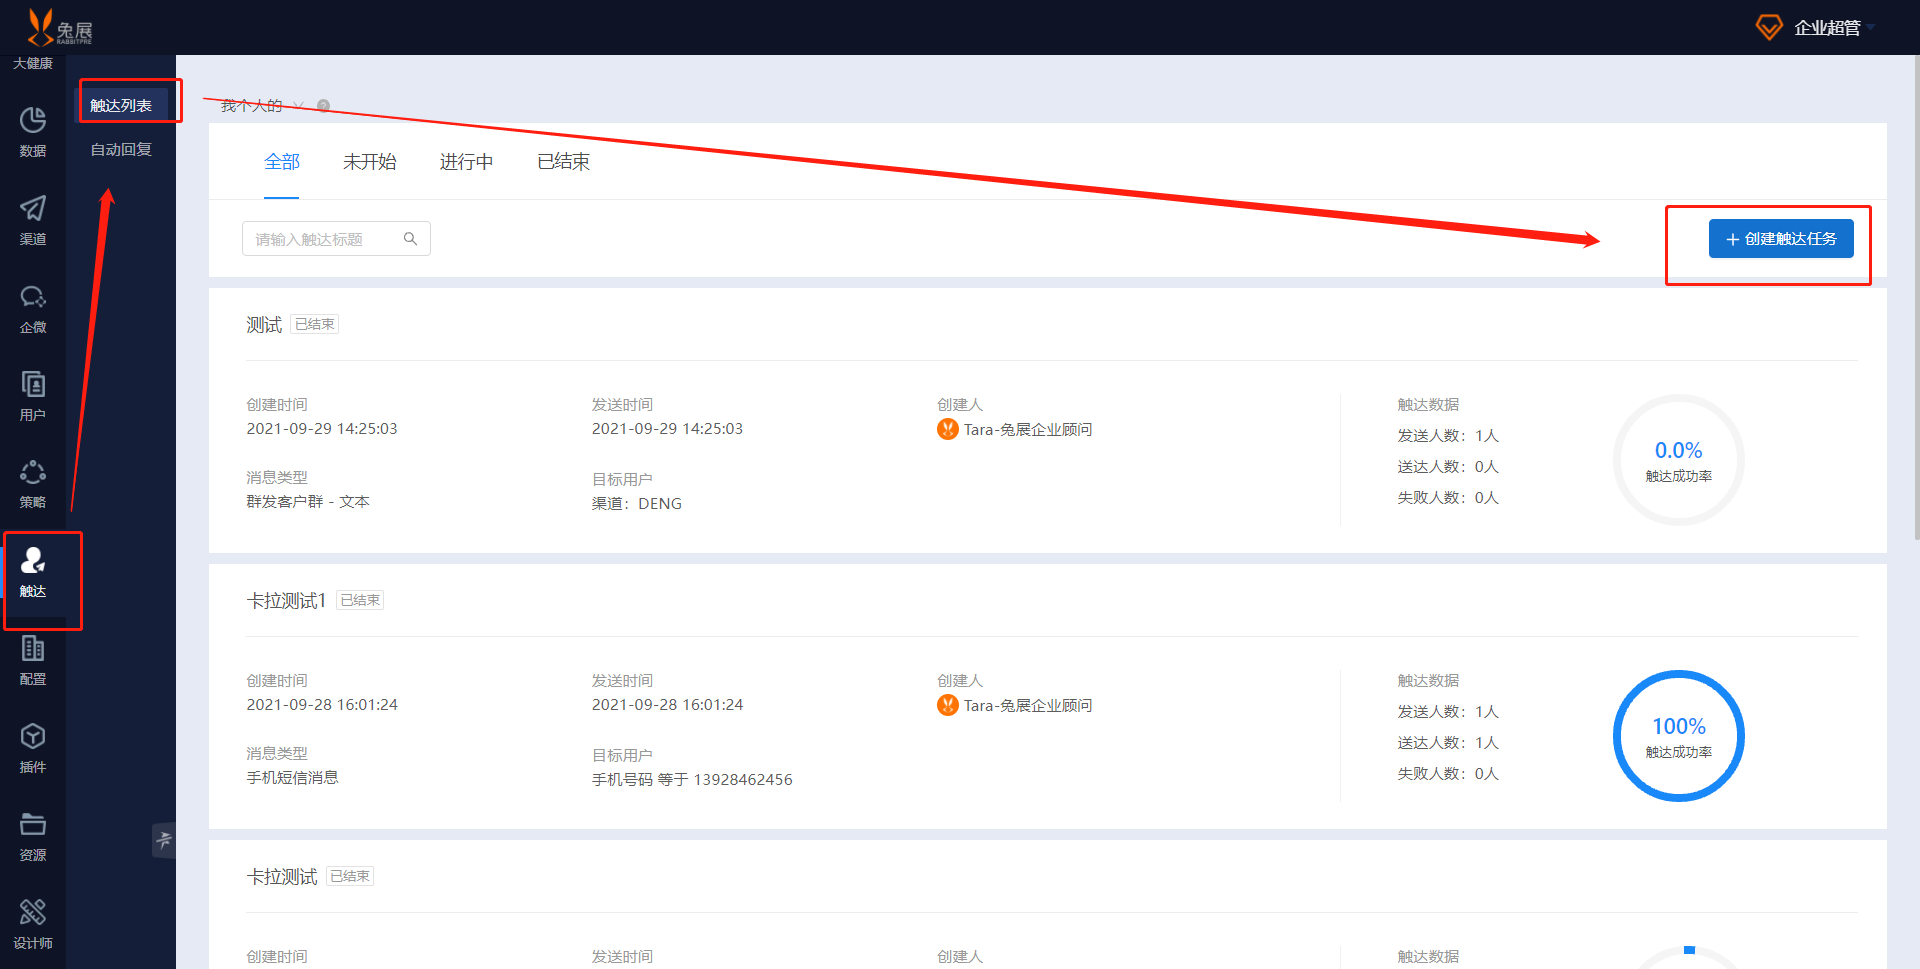Viewport: 1920px width, 969px height.
Task: Open the 插件 plugins section
Action: pyautogui.click(x=33, y=748)
